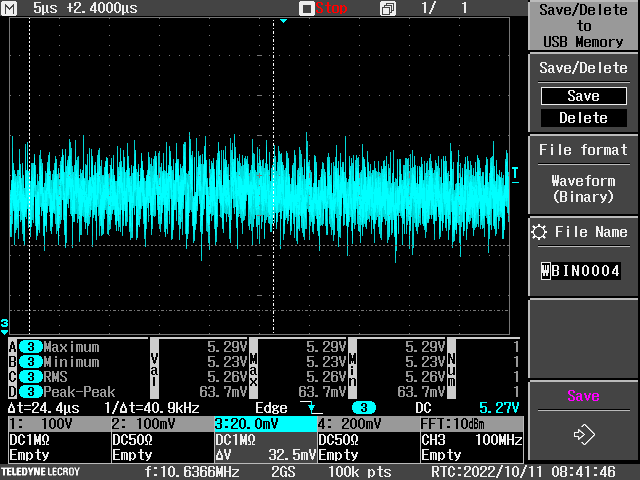The height and width of the screenshot is (480, 640).
Task: Open the DC trigger coupling selector
Action: (424, 408)
